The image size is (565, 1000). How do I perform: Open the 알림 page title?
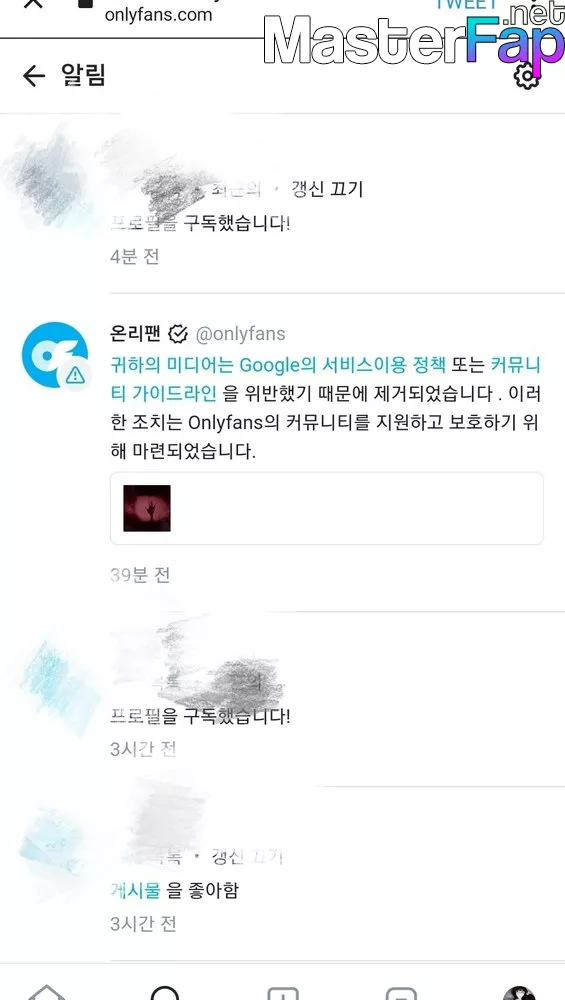point(83,75)
